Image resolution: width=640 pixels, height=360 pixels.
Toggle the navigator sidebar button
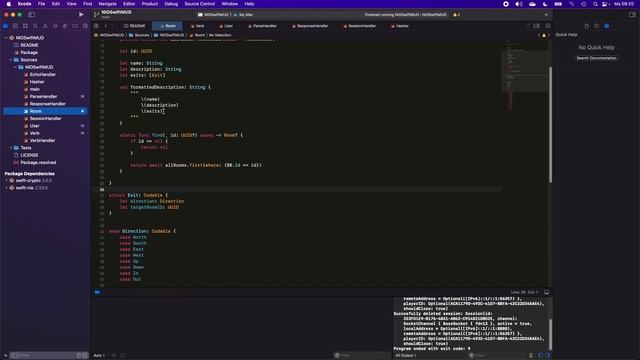pyautogui.click(x=31, y=14)
